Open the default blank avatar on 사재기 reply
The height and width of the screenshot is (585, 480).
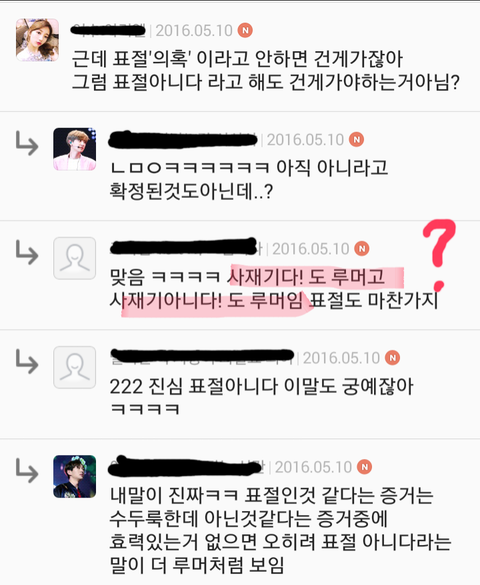pos(75,258)
